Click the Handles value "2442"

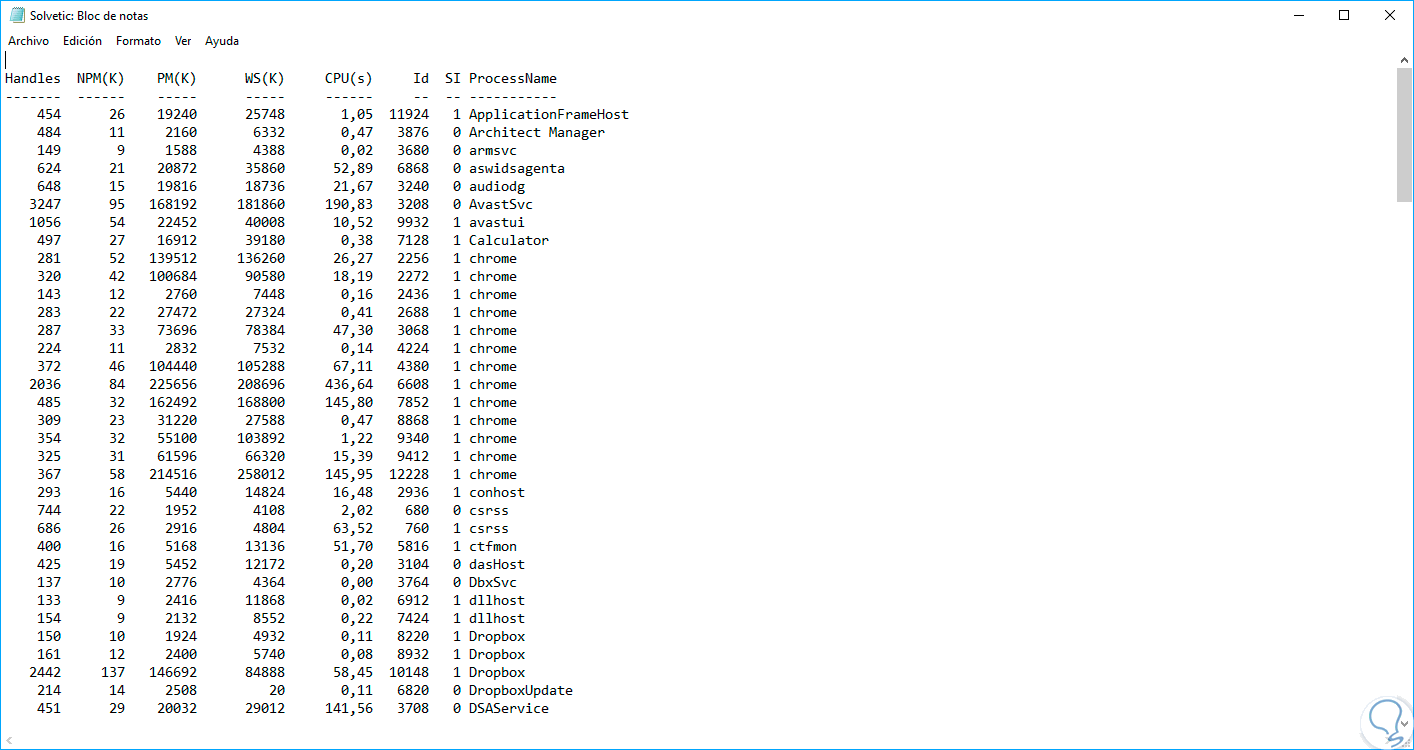coord(45,672)
